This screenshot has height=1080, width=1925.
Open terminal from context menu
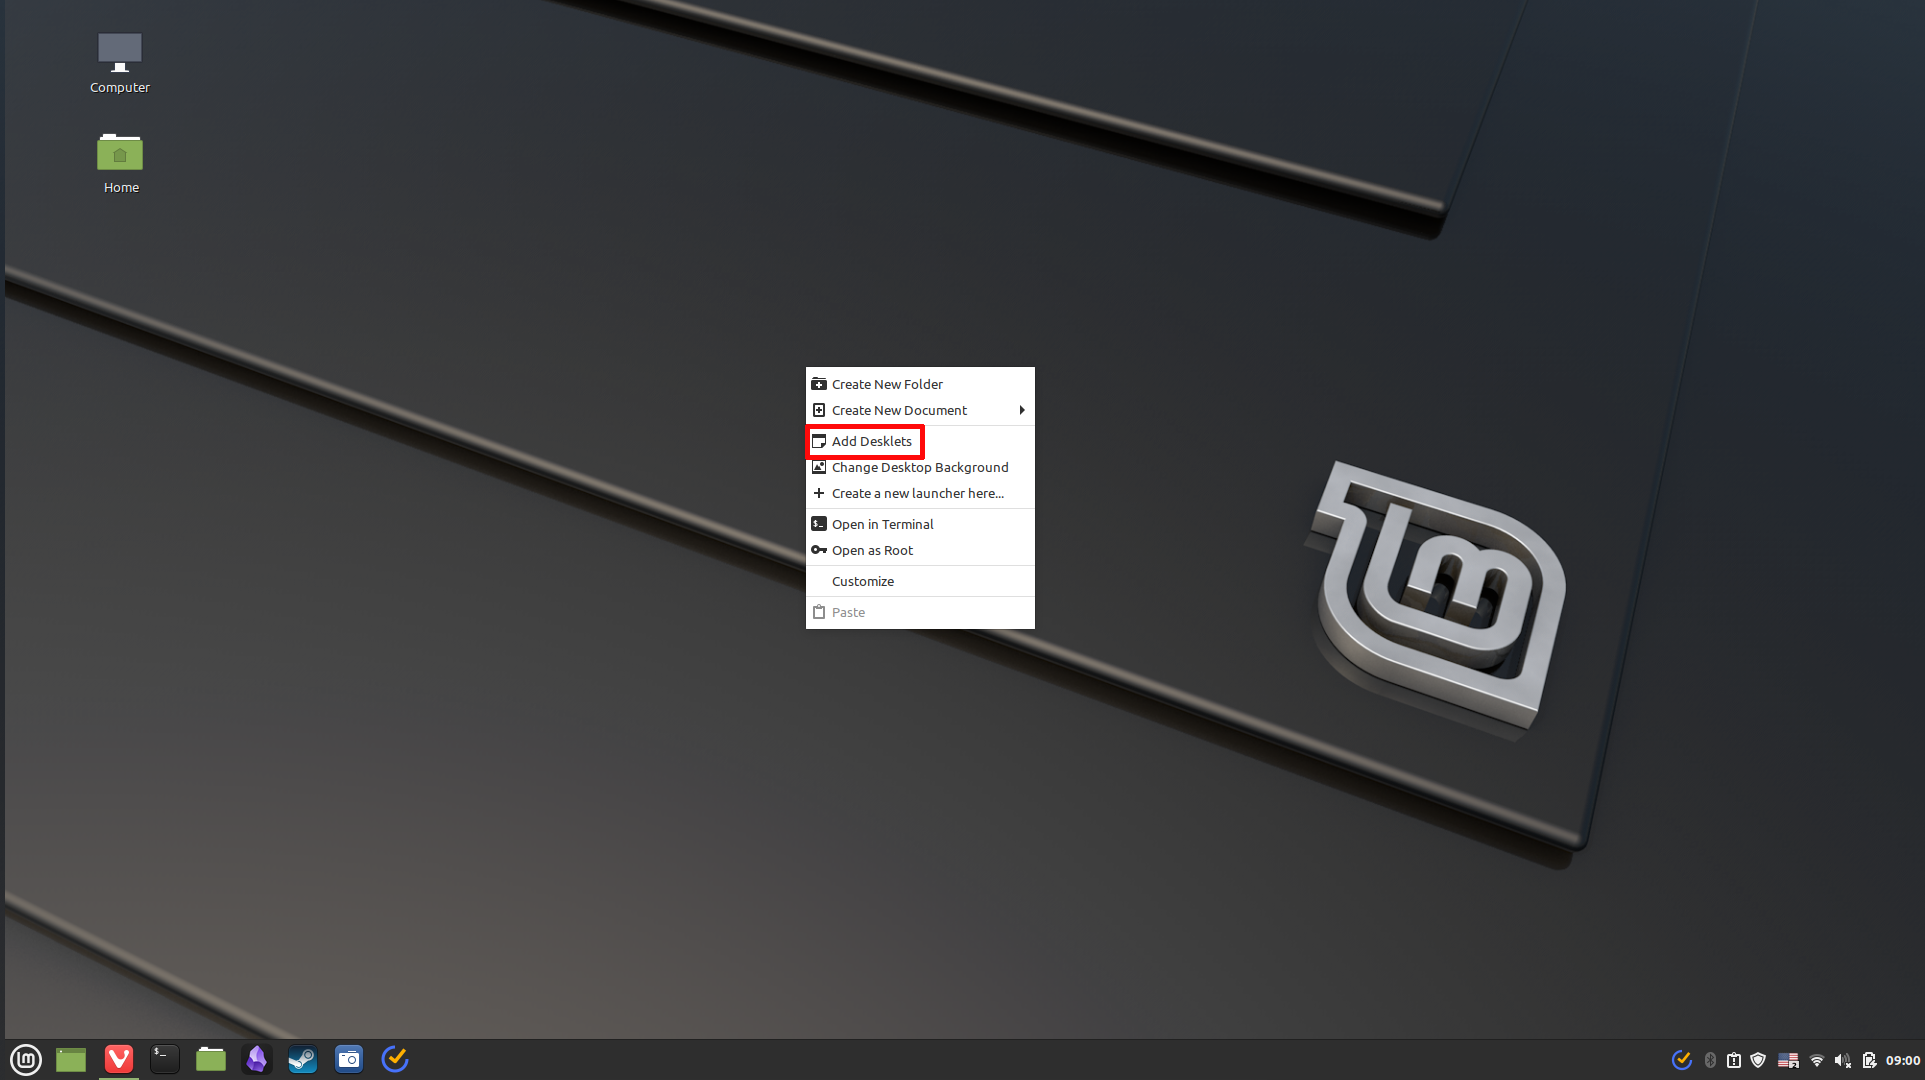881,522
